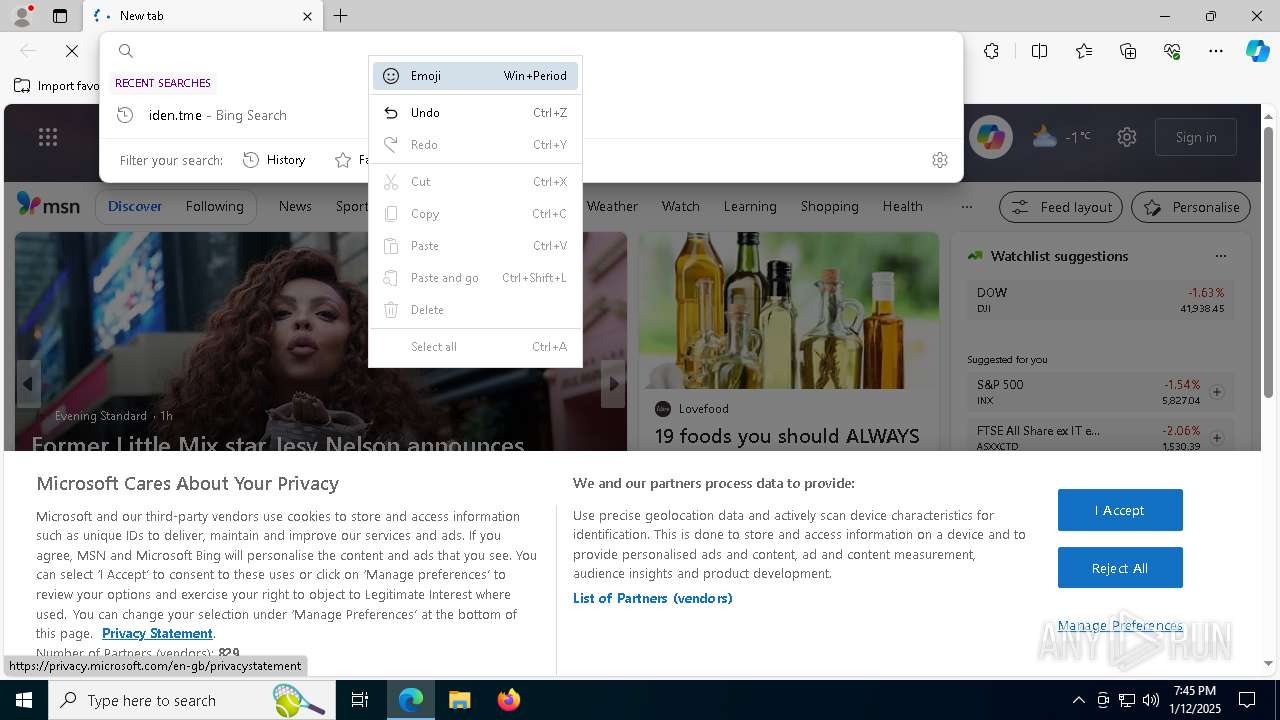The image size is (1280, 720).
Task: Switch to the Discover tab
Action: [135, 206]
